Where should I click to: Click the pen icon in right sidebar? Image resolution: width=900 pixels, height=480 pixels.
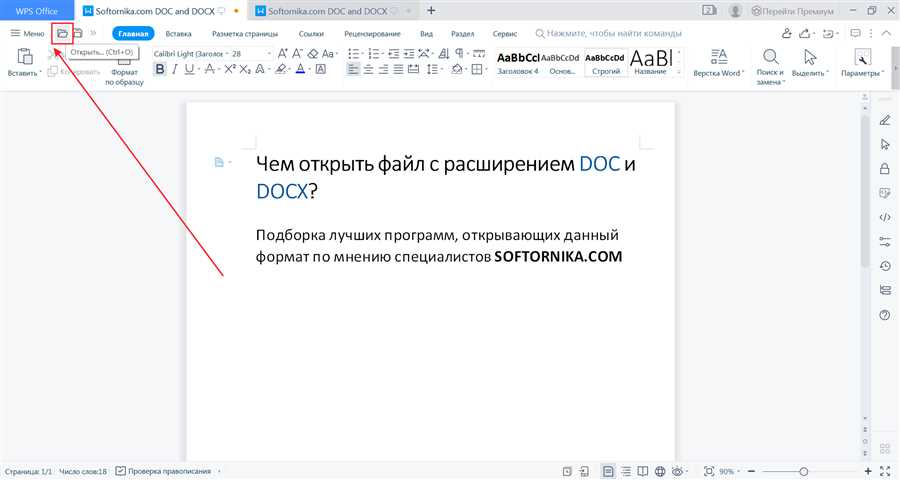coord(885,120)
